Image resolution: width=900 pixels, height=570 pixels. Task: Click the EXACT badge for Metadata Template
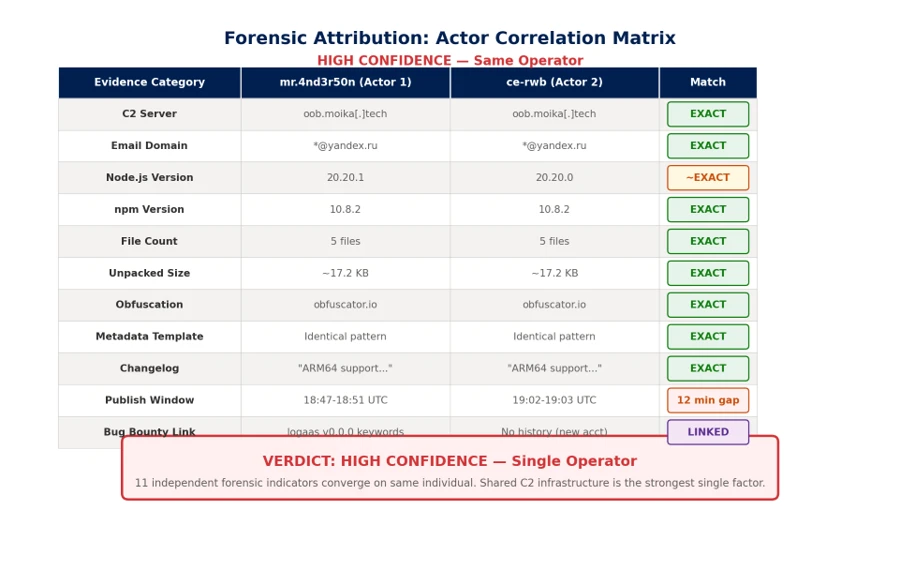coord(708,336)
